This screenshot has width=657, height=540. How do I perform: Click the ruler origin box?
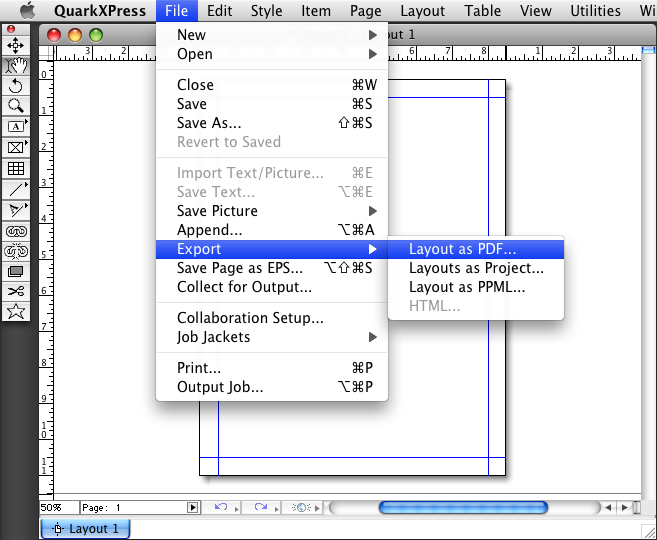[x=46, y=53]
